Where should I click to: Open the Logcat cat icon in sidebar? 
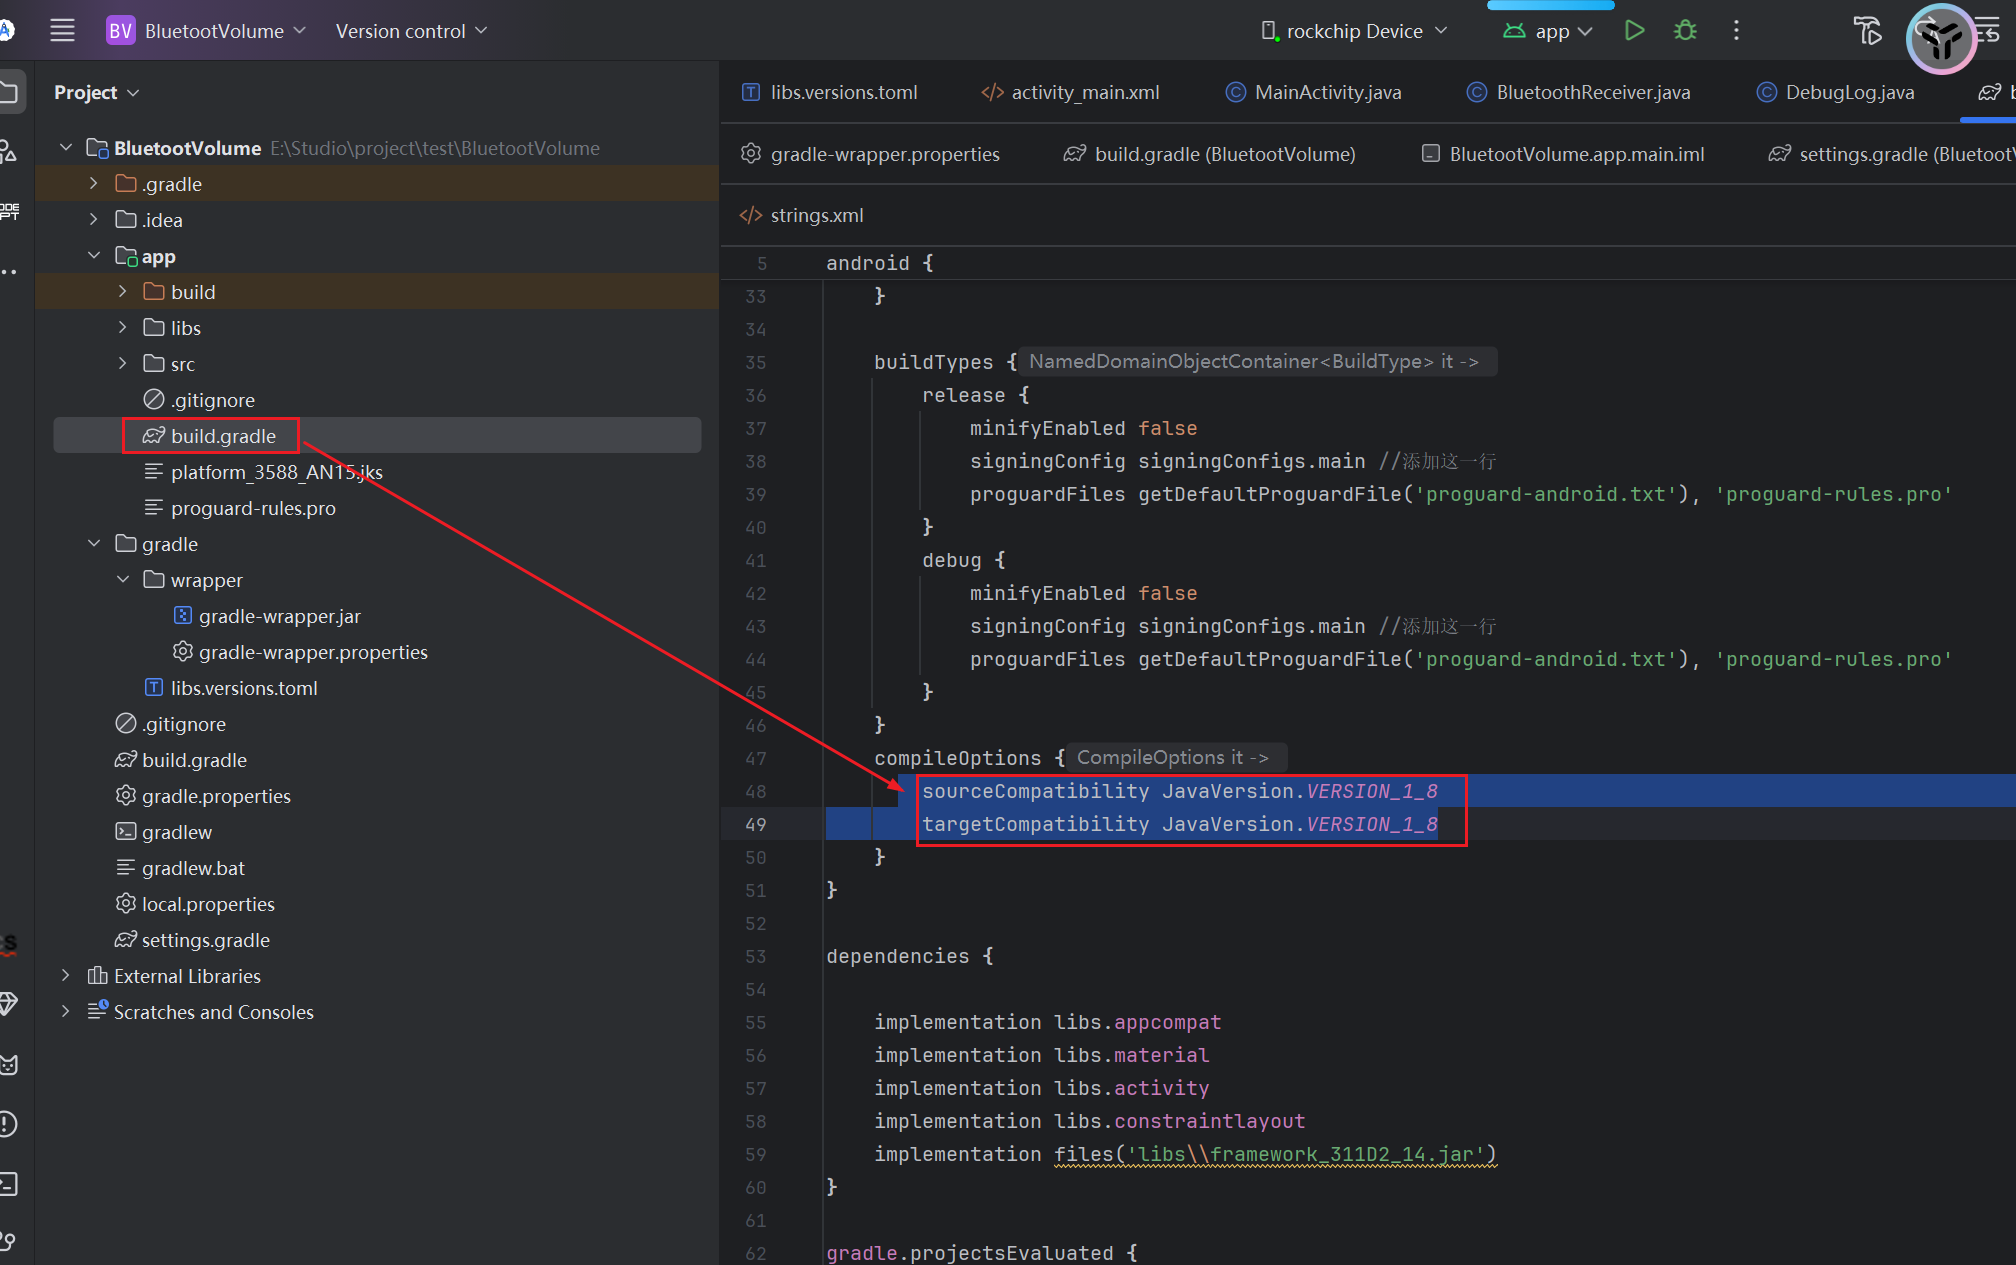(x=10, y=1064)
